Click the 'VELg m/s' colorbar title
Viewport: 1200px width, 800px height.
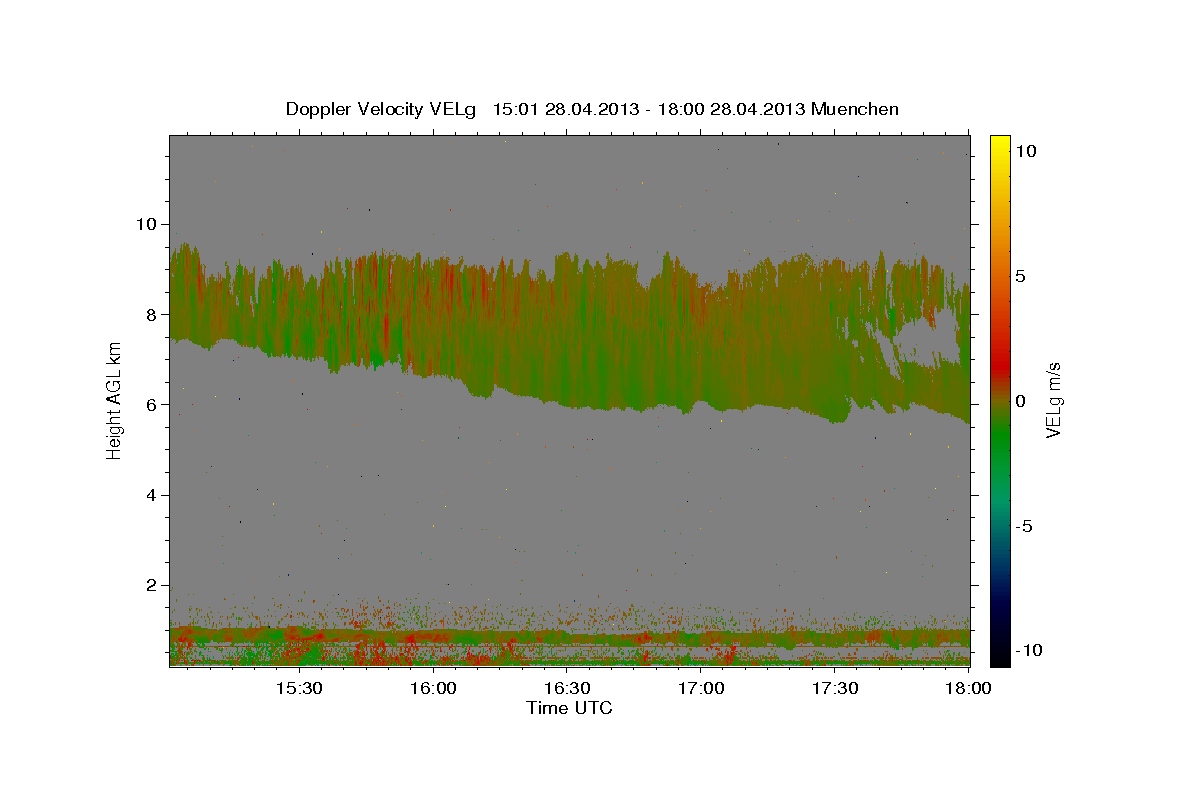[x=1055, y=401]
